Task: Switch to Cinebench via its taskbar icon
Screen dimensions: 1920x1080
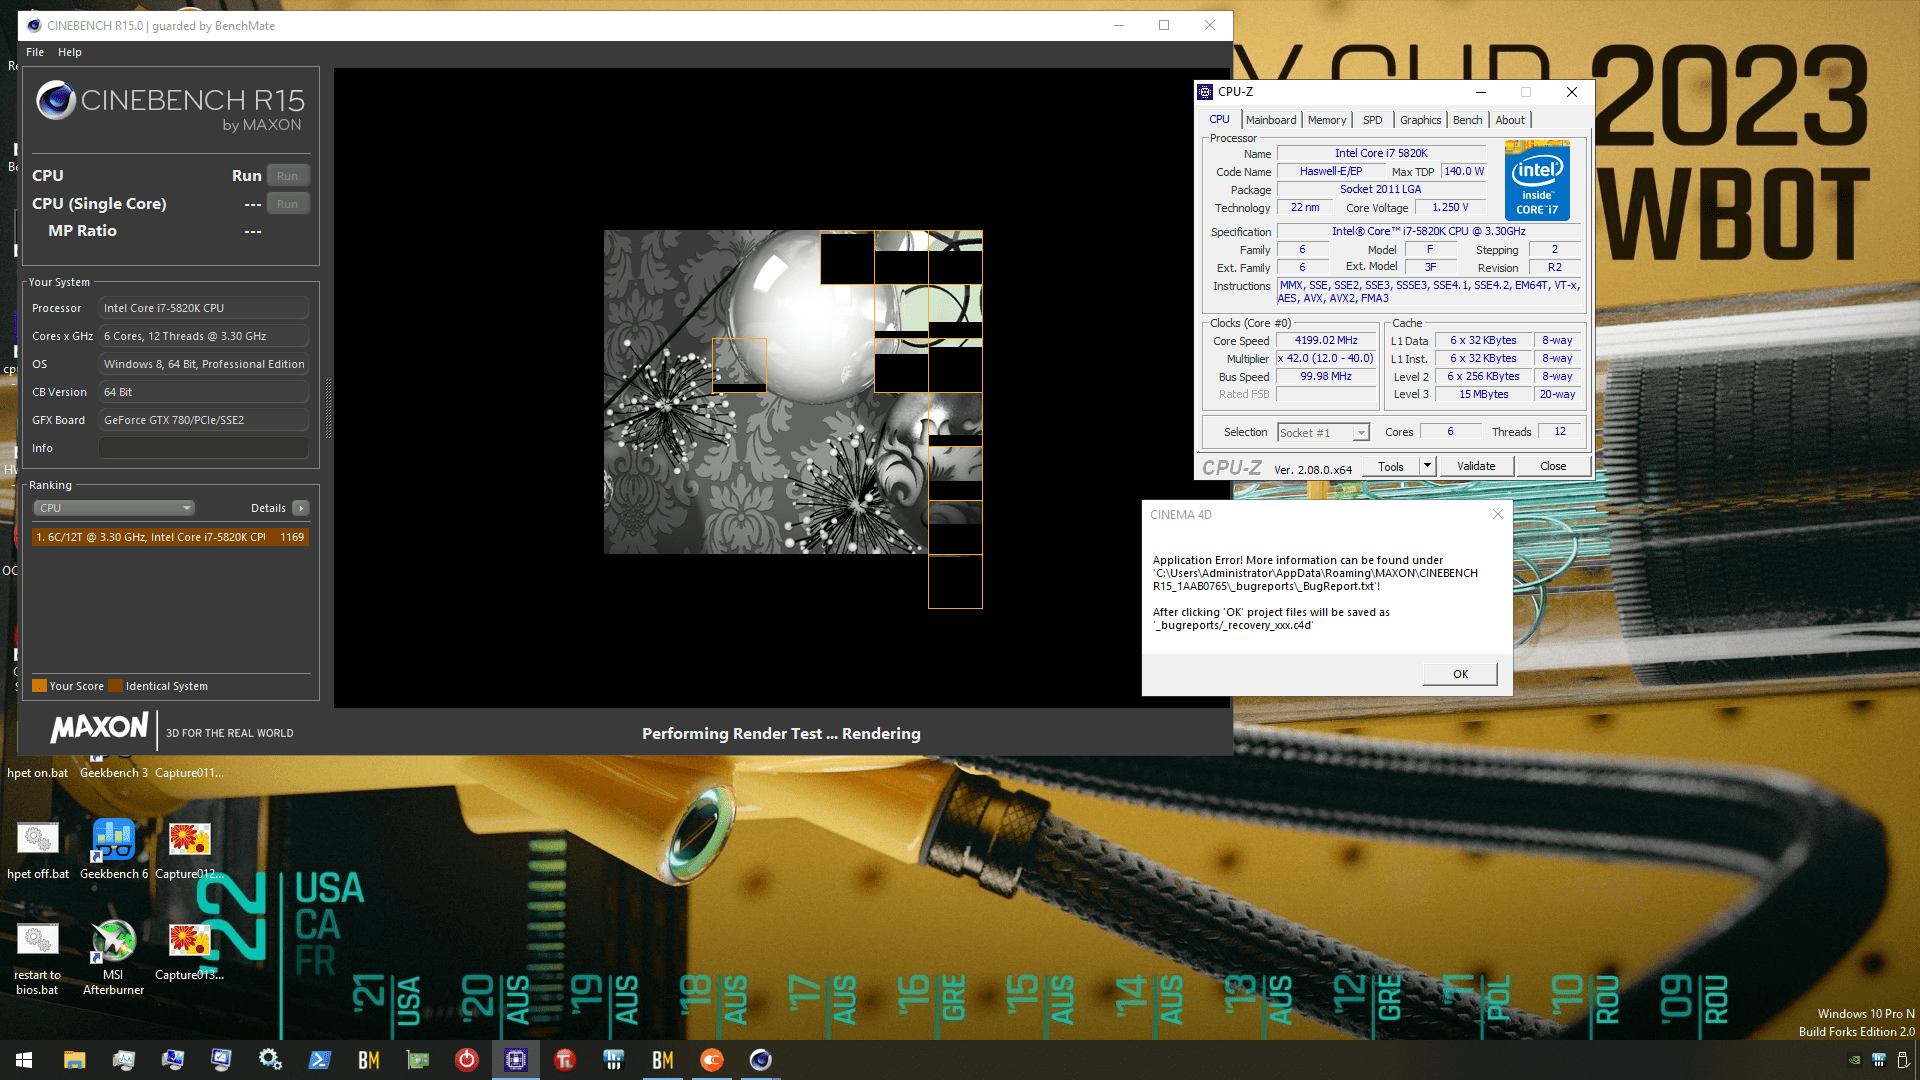Action: pyautogui.click(x=760, y=1060)
